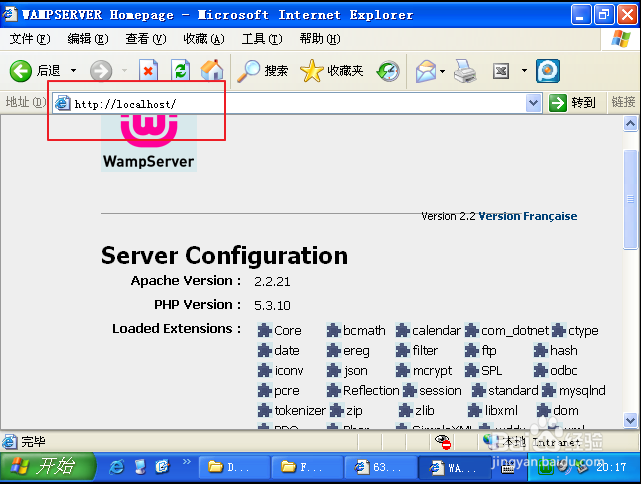The height and width of the screenshot is (484, 641).
Task: Refresh the page with green arrows icon
Action: tap(180, 71)
